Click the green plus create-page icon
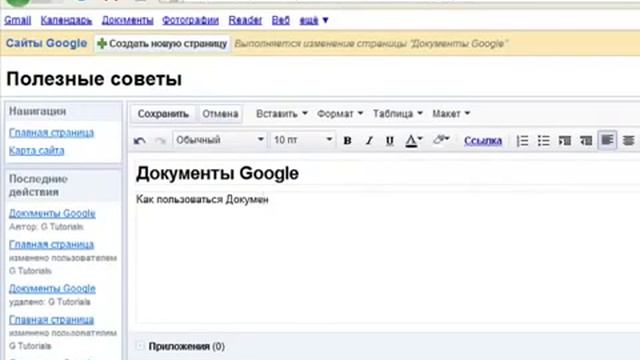 [102, 43]
